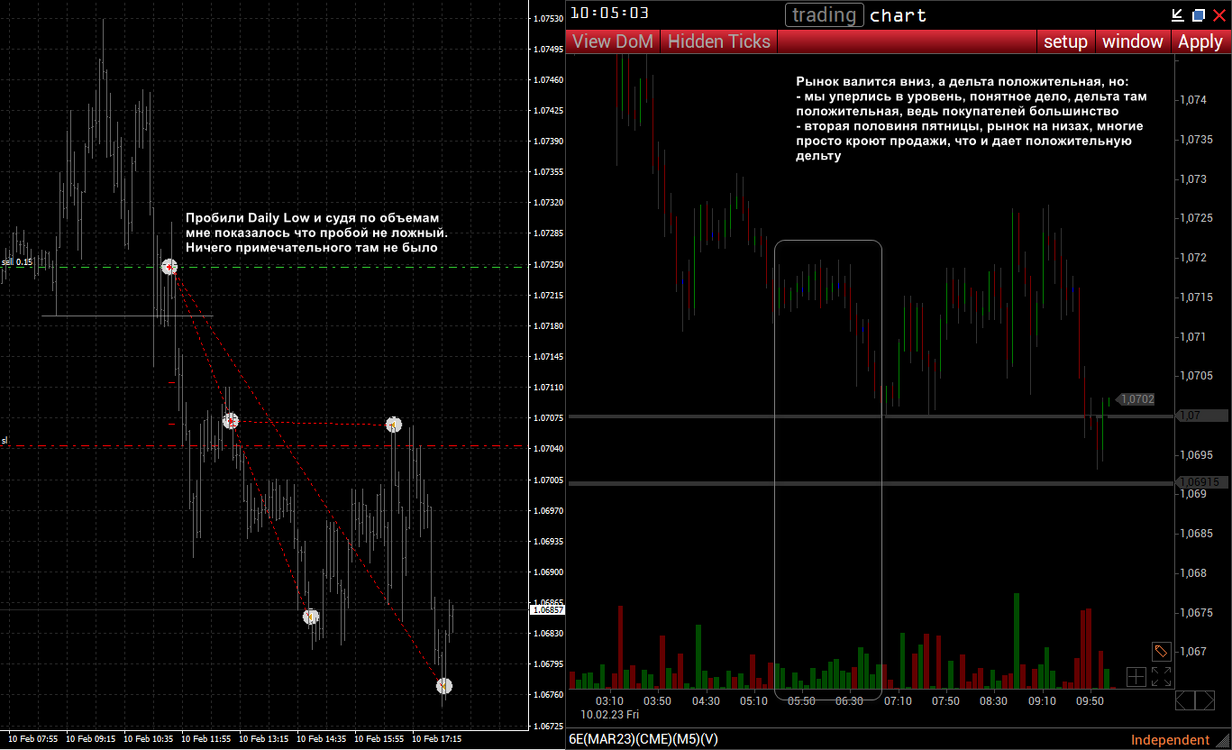The width and height of the screenshot is (1232, 750).
Task: Open the View DoM menu
Action: (613, 41)
